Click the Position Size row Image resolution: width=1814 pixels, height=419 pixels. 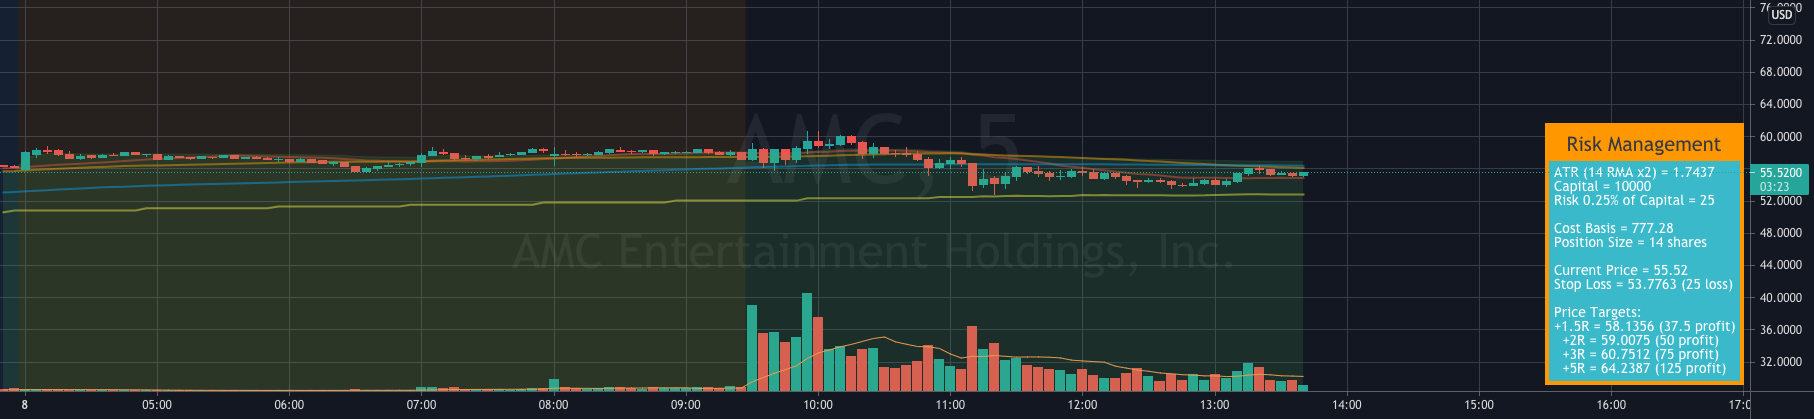coord(1630,242)
